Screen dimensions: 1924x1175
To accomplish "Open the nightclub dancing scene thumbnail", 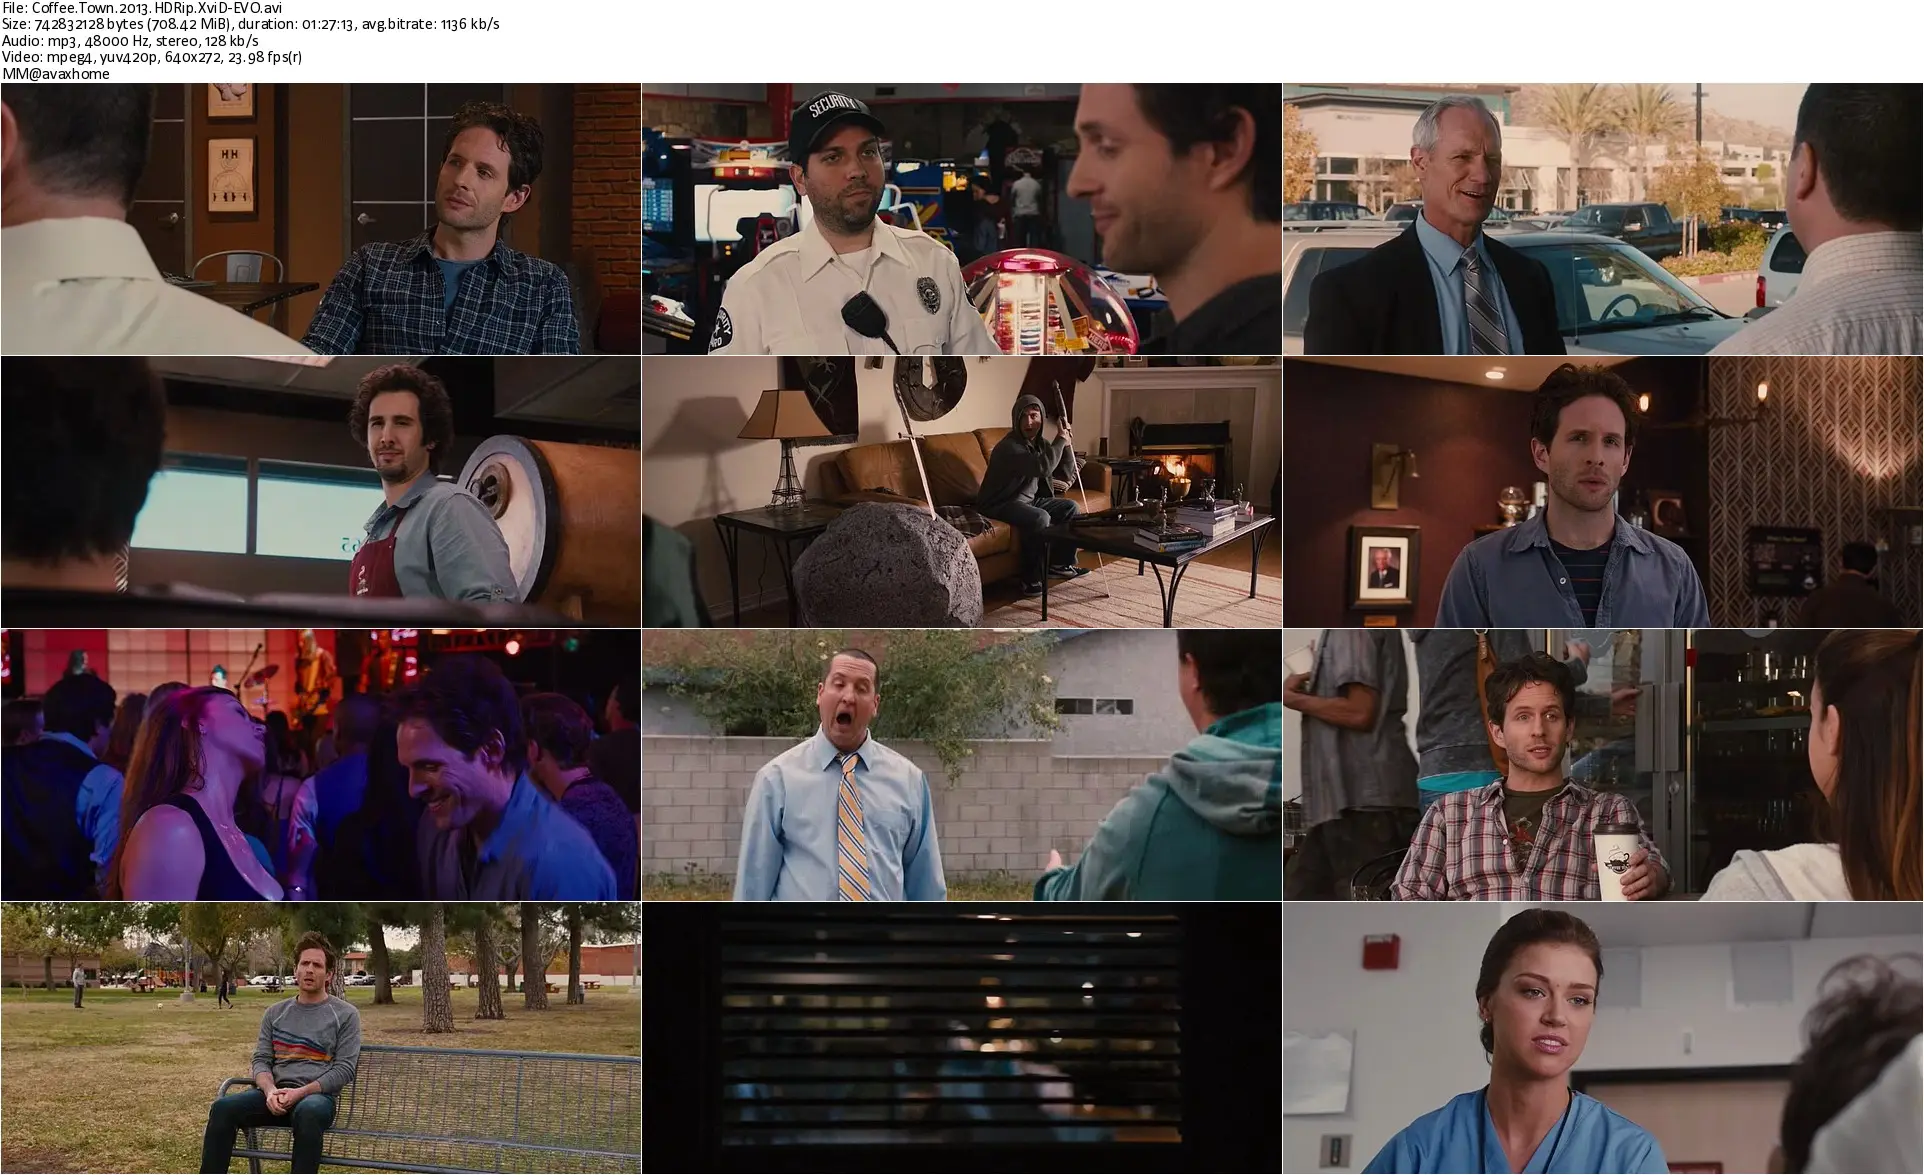I will coord(320,765).
